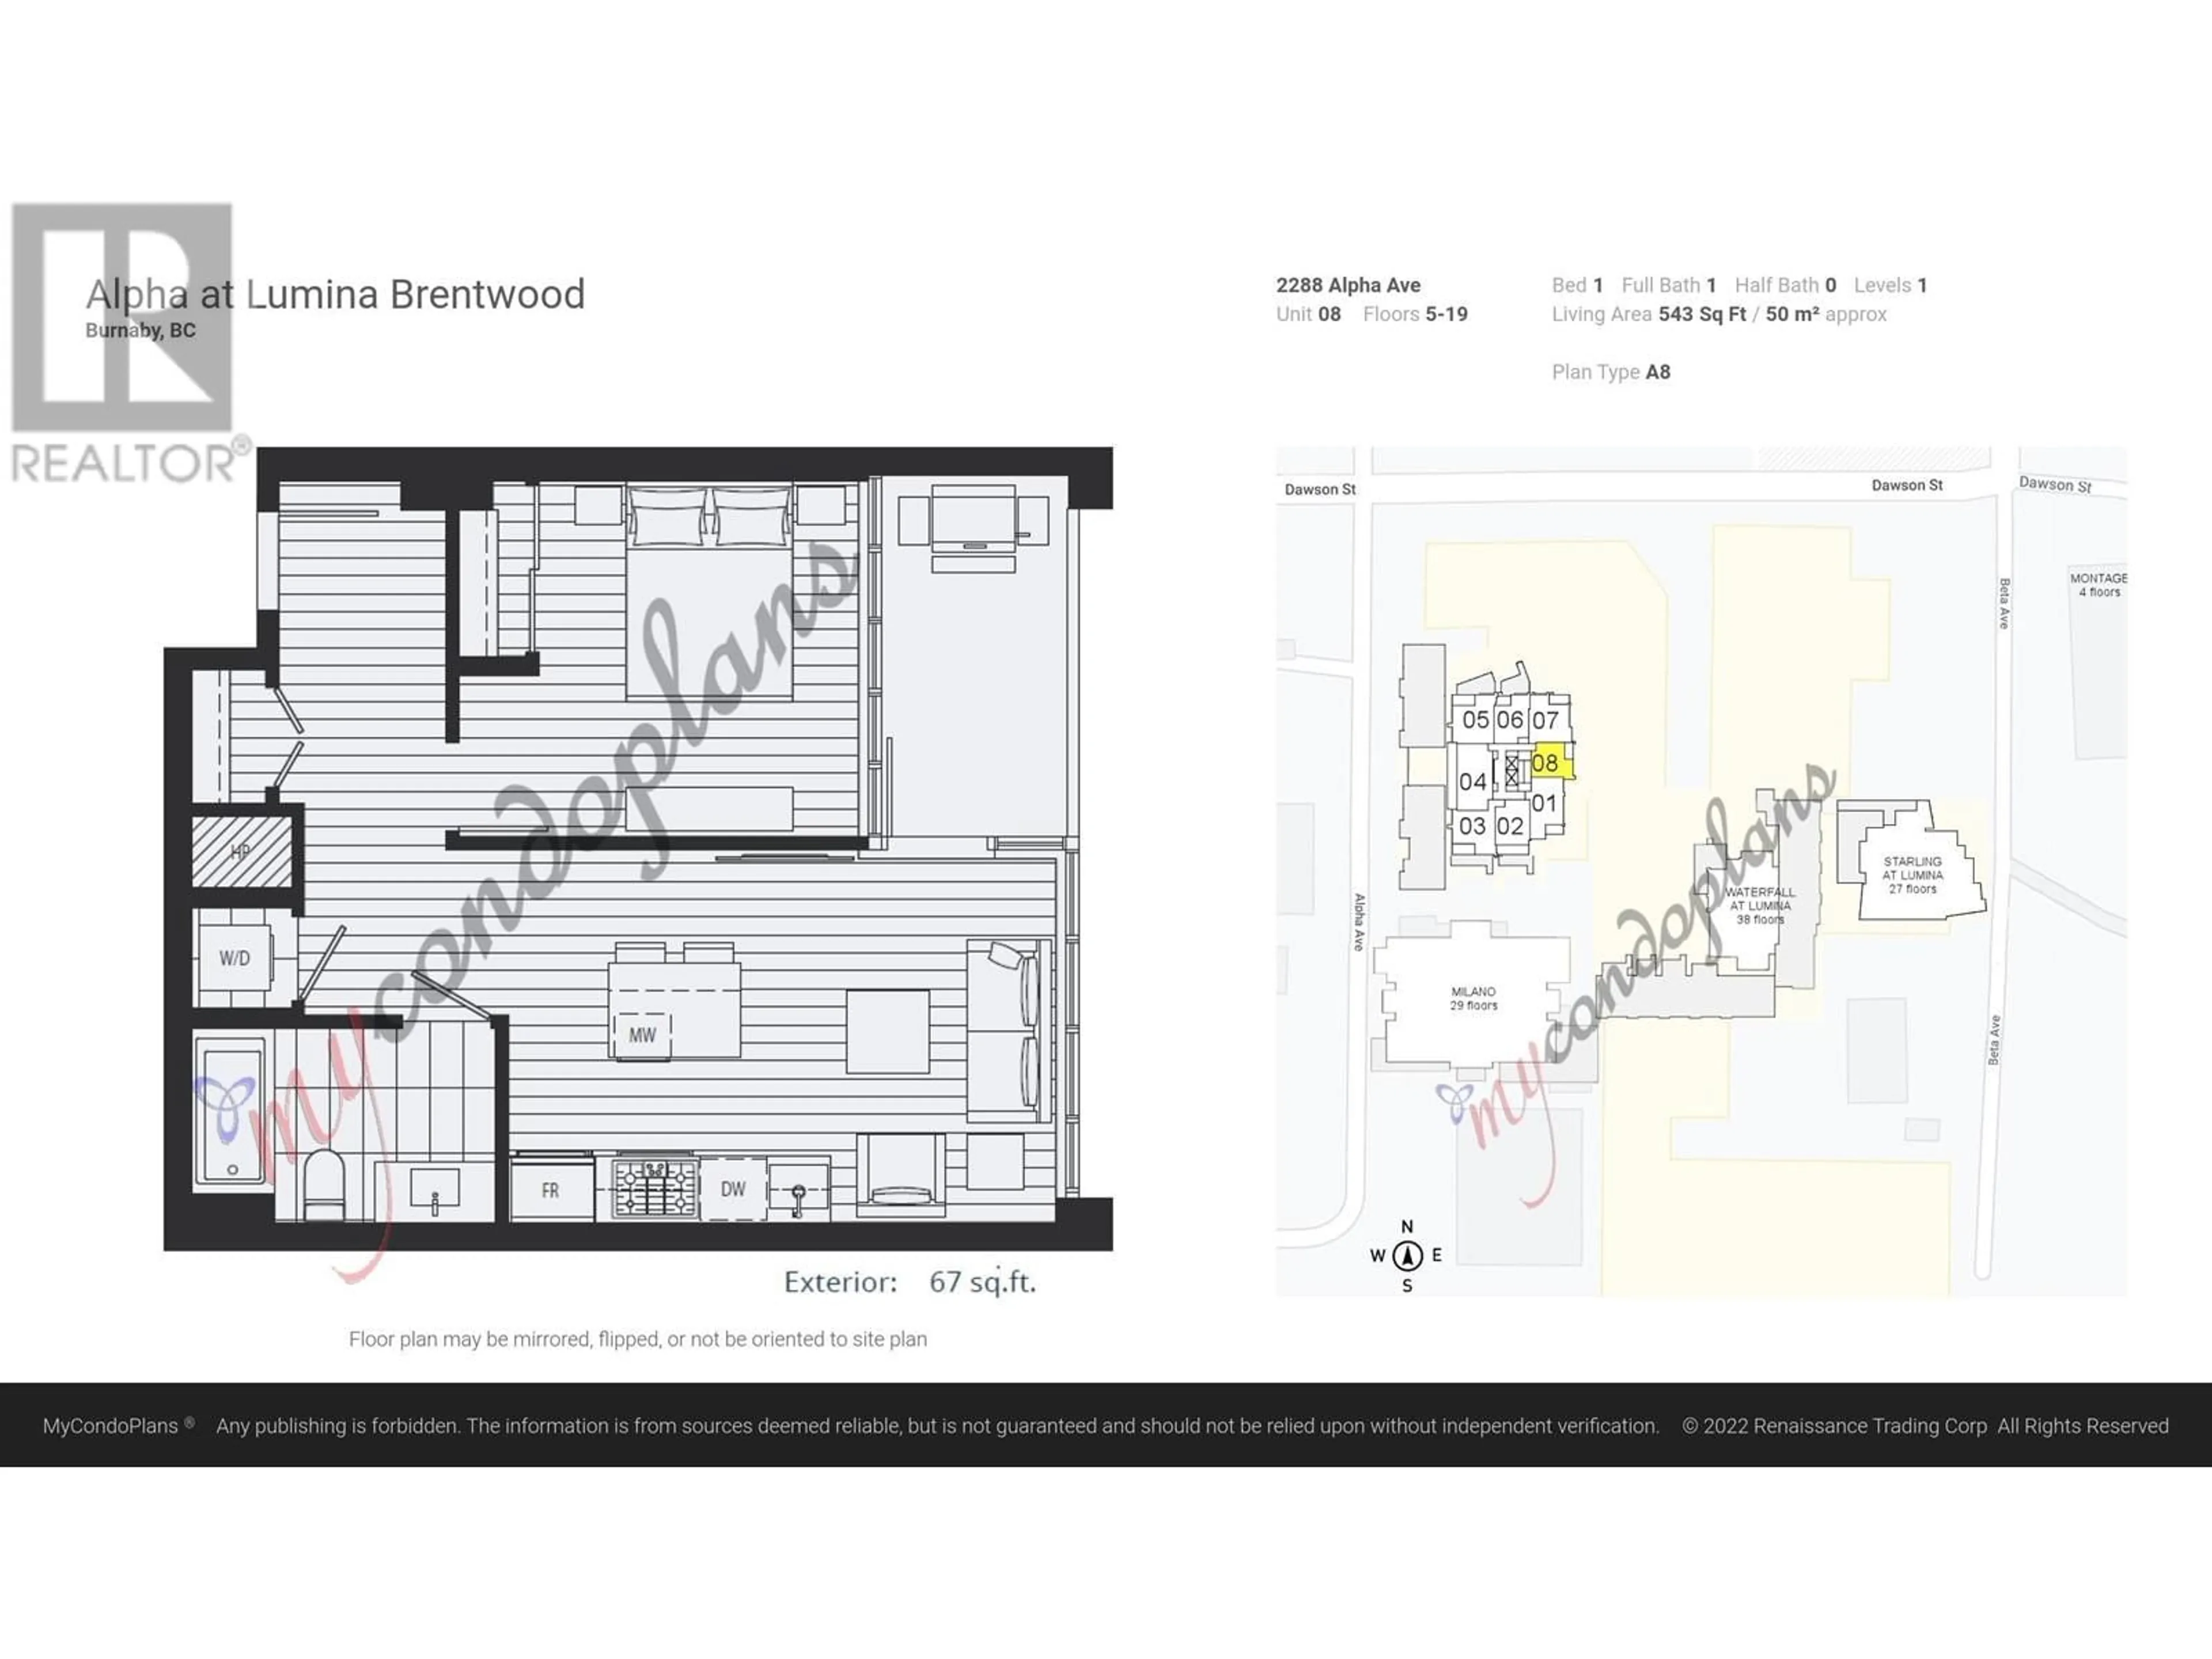Screen dimensions: 2212x1659
Task: Click unit 05 on the site map
Action: tap(1475, 720)
